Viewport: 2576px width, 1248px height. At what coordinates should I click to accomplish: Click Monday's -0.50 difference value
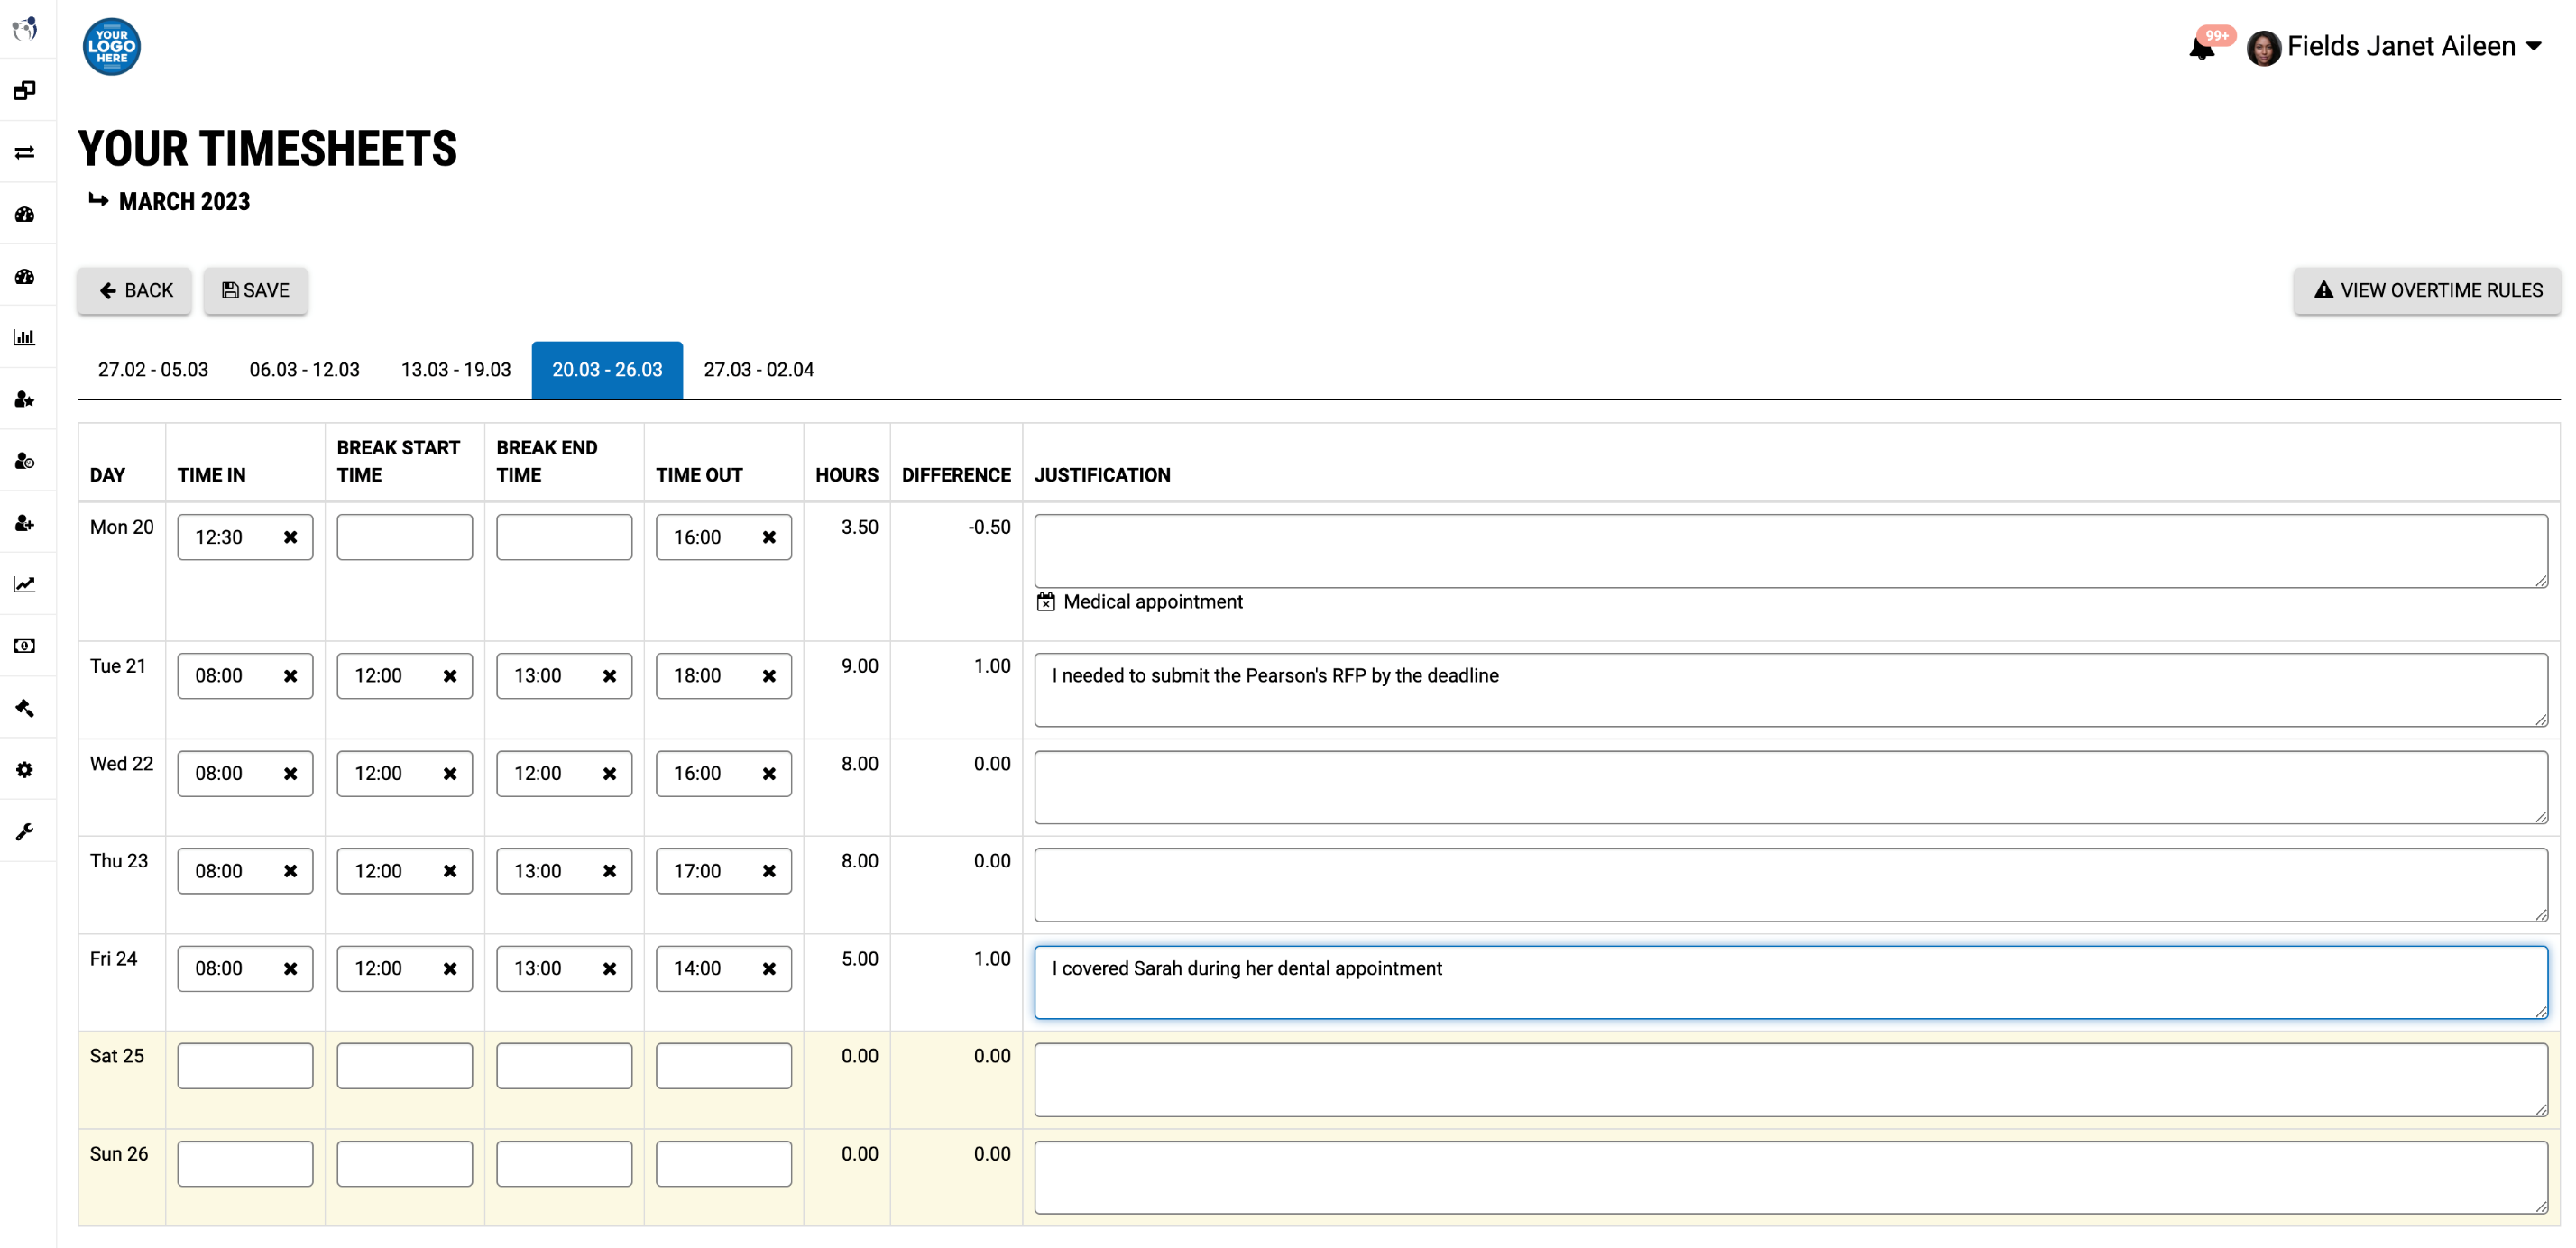point(989,528)
